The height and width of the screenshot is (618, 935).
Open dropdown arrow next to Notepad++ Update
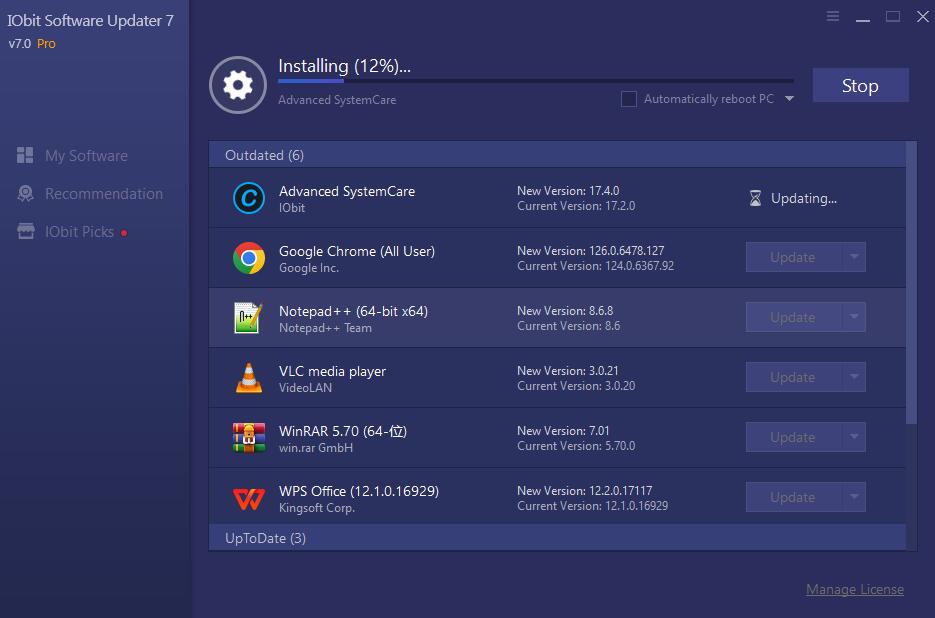(x=854, y=317)
